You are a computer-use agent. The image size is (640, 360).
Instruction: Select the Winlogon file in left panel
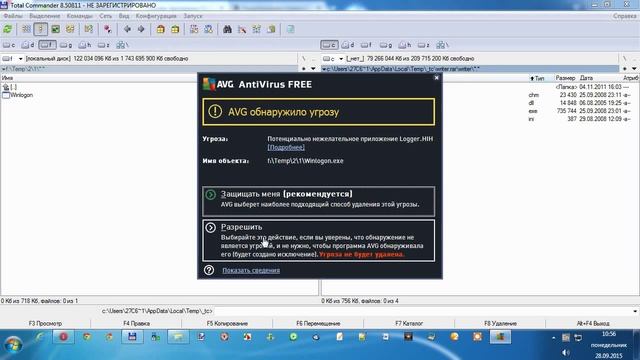(x=18, y=95)
